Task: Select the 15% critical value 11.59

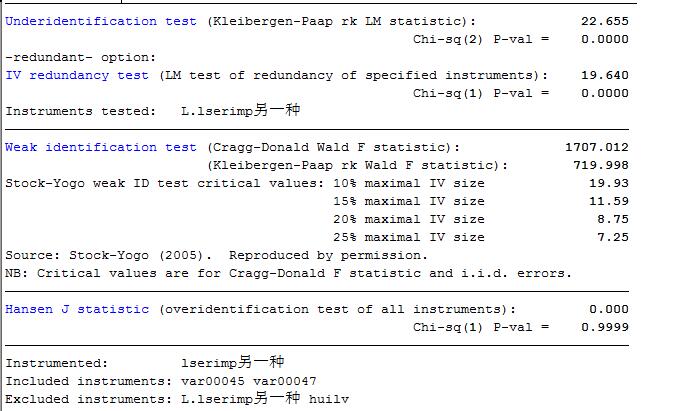Action: [x=608, y=201]
